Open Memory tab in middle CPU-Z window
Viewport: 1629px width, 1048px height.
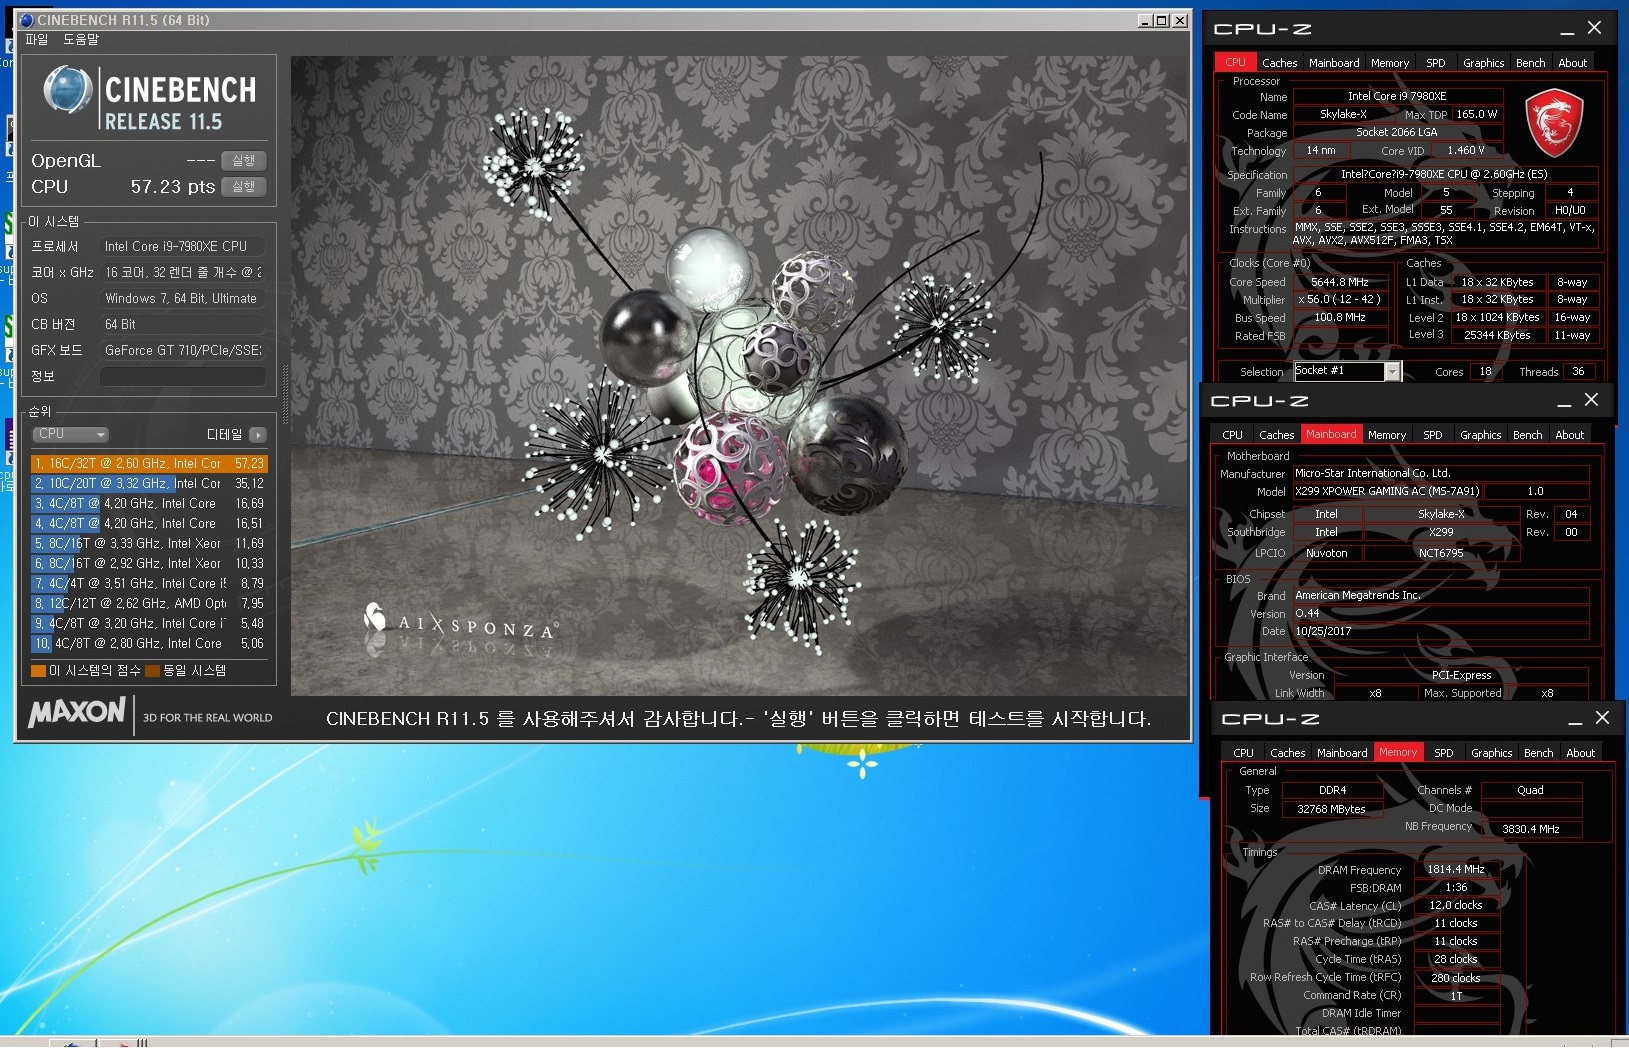coord(1387,435)
